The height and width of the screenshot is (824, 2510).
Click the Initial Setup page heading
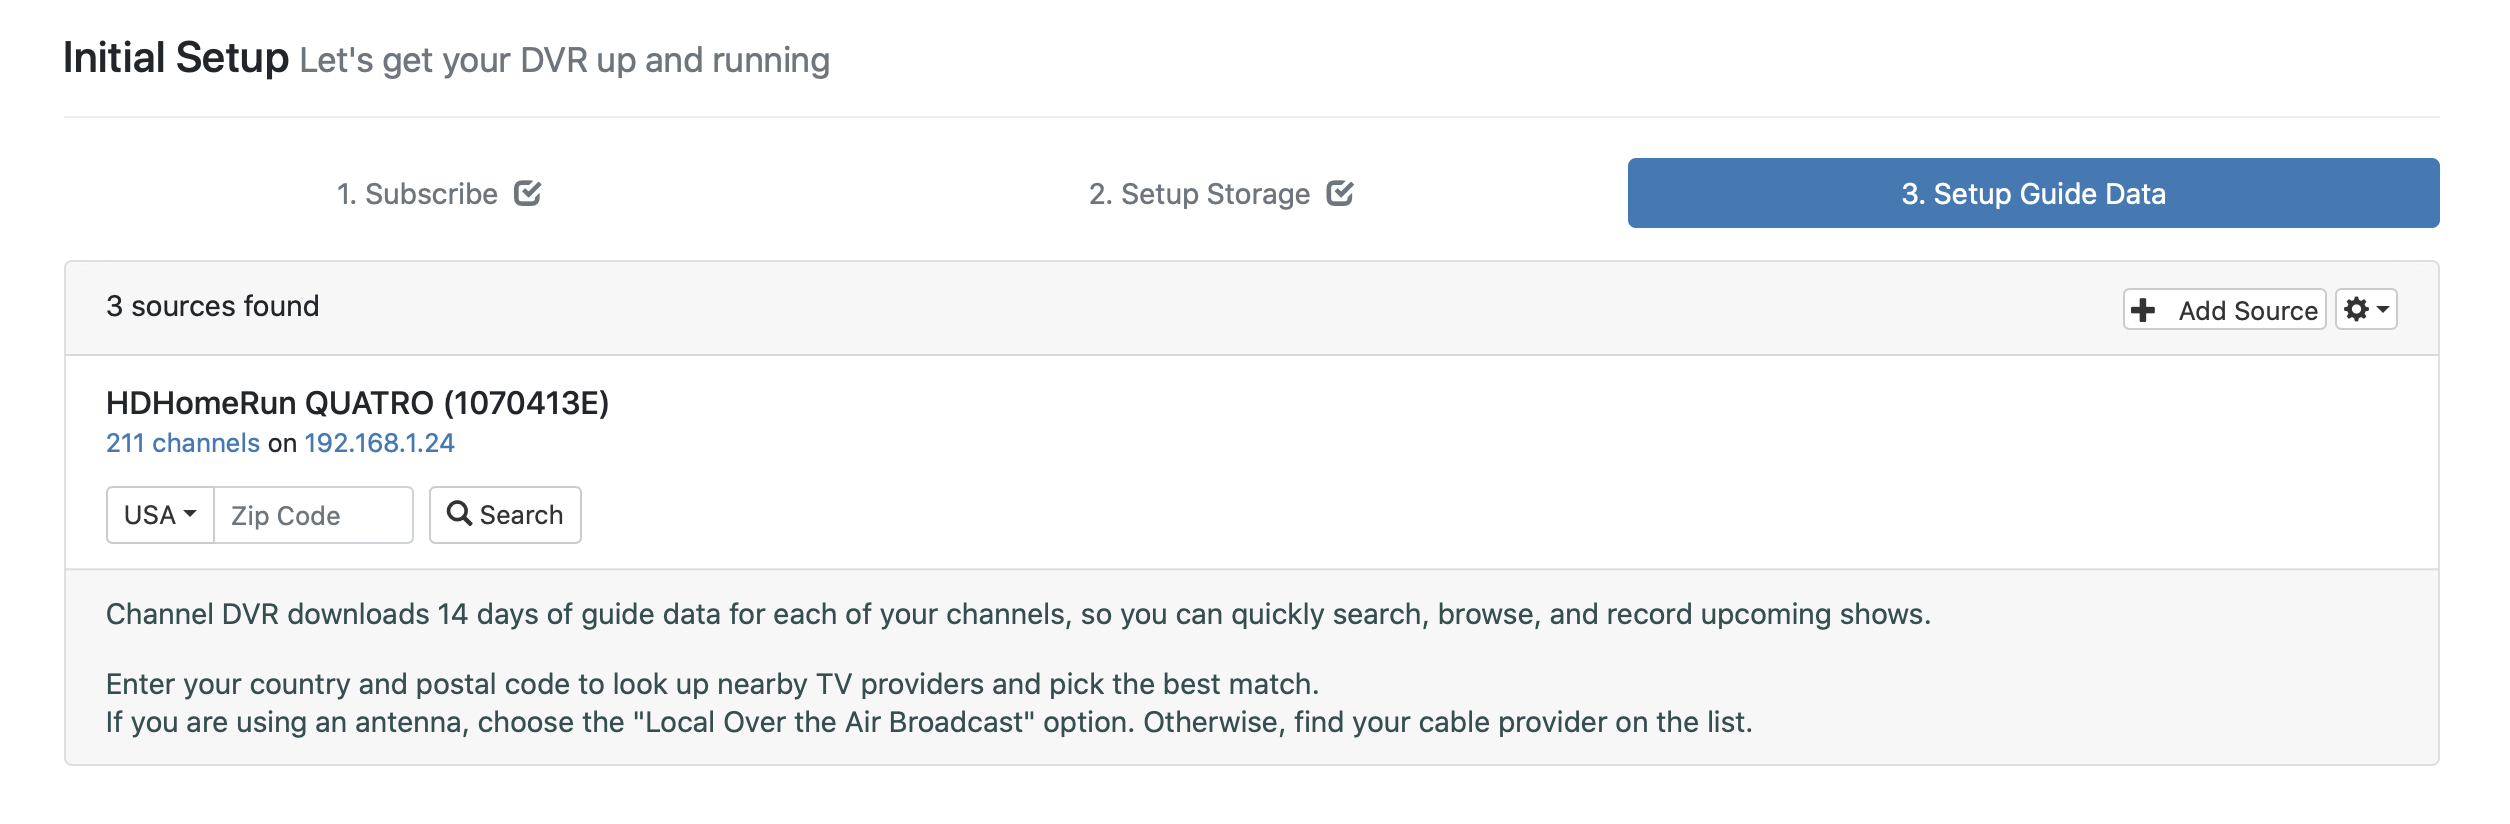(176, 58)
